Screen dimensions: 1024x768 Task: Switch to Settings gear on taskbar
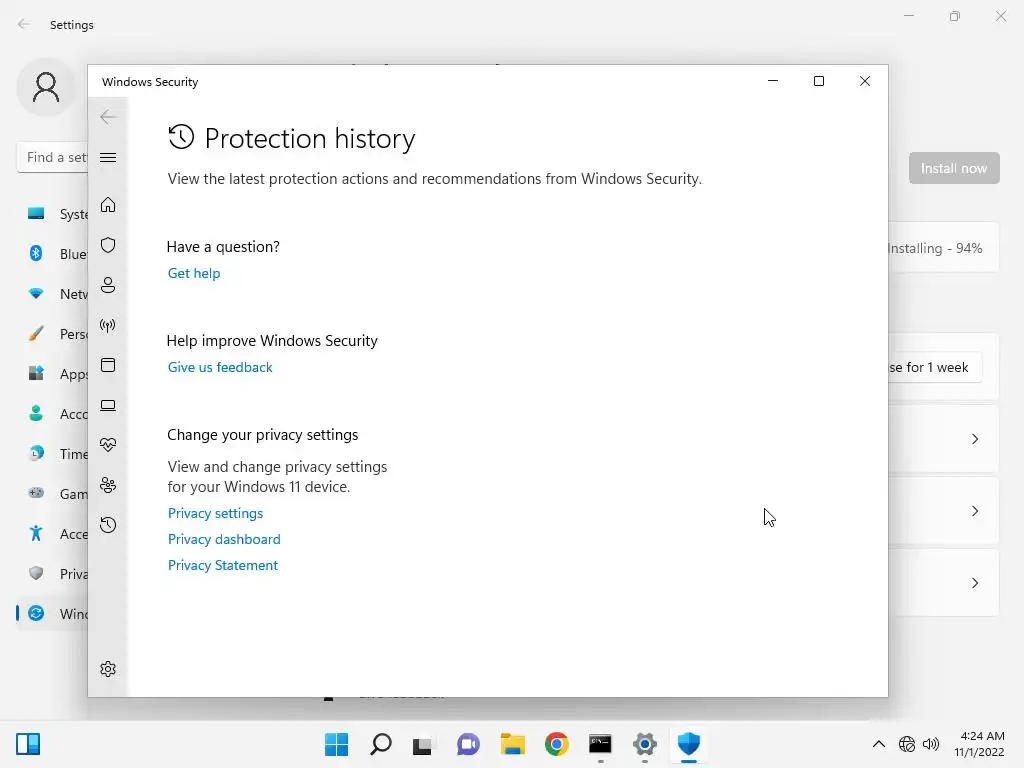pyautogui.click(x=645, y=744)
